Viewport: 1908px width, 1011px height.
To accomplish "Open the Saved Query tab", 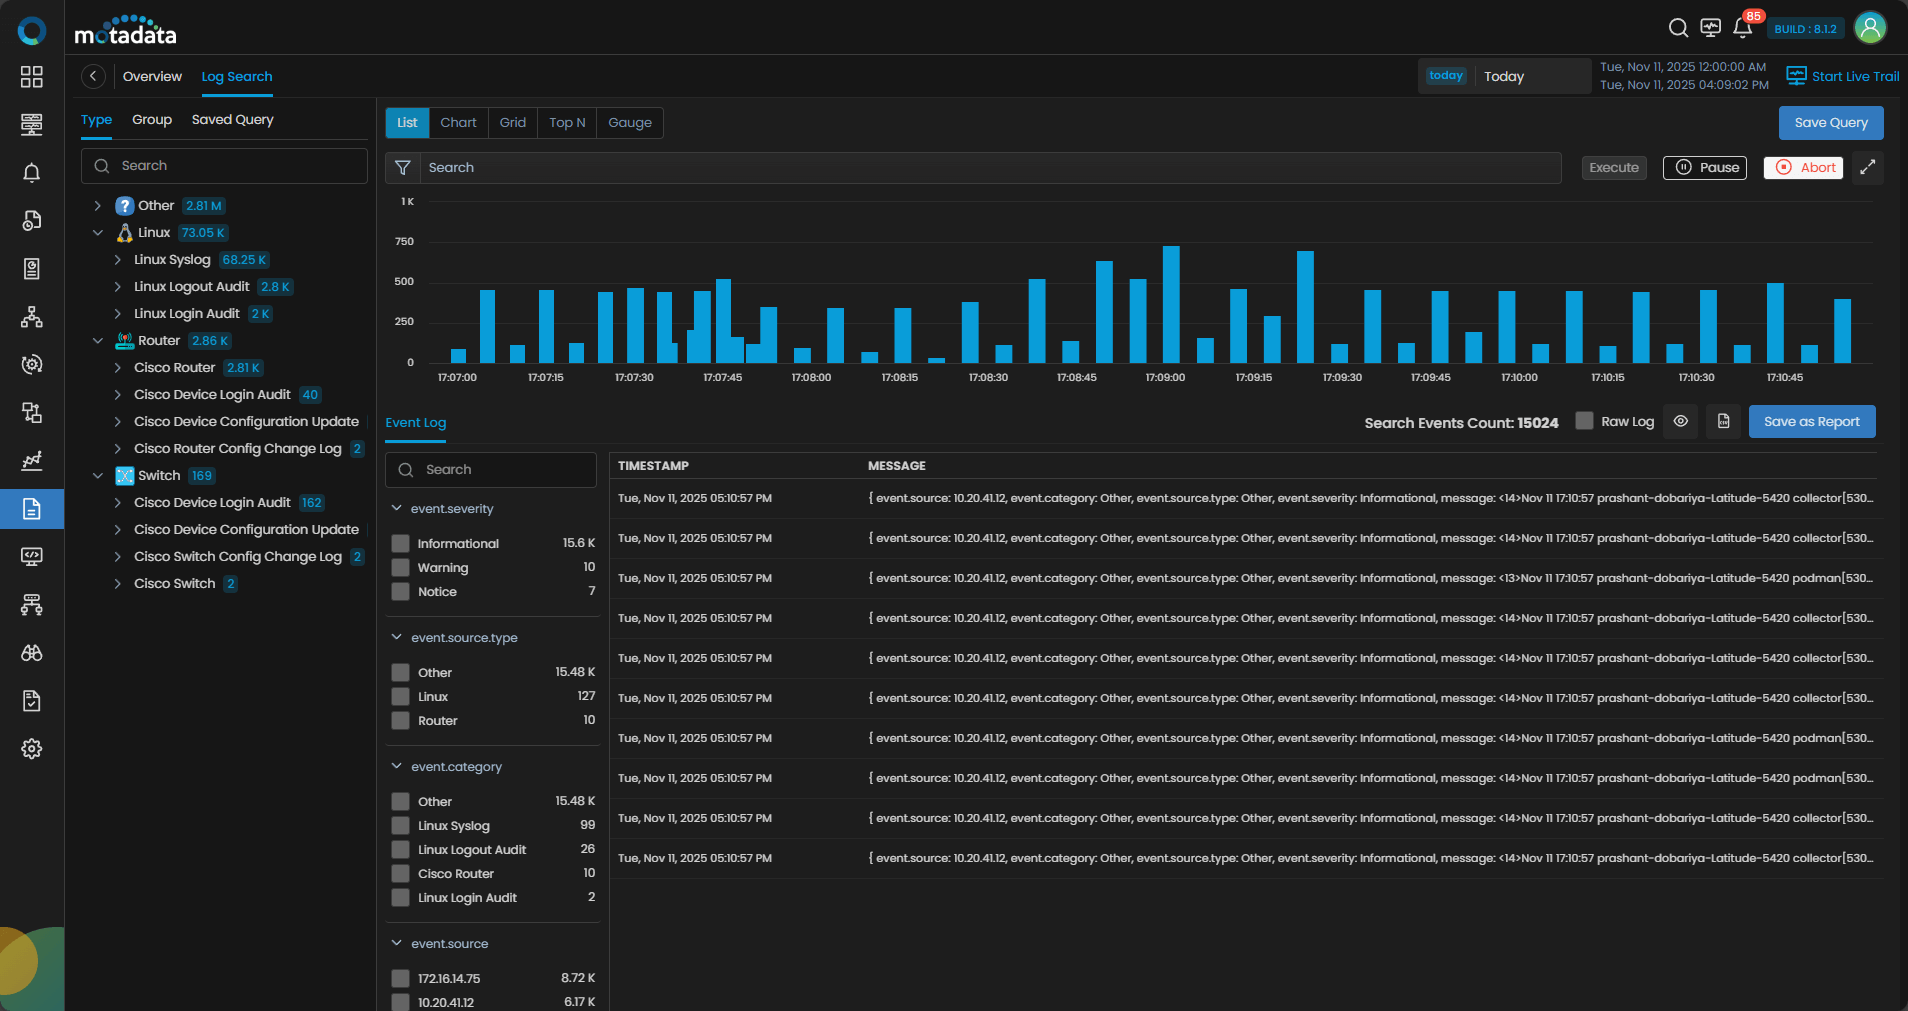I will [x=232, y=120].
